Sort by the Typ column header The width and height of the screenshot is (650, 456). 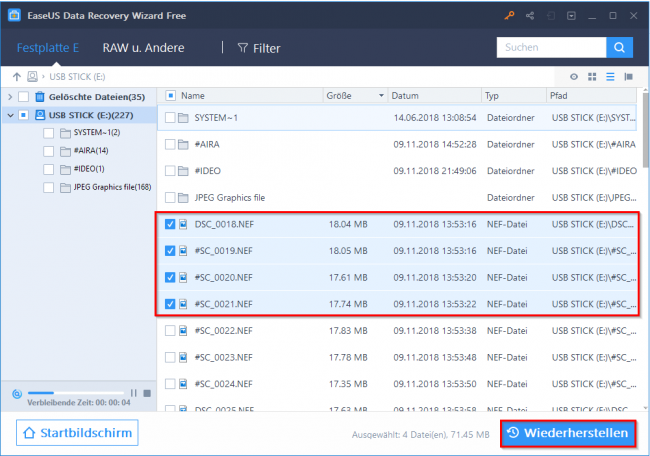click(492, 96)
